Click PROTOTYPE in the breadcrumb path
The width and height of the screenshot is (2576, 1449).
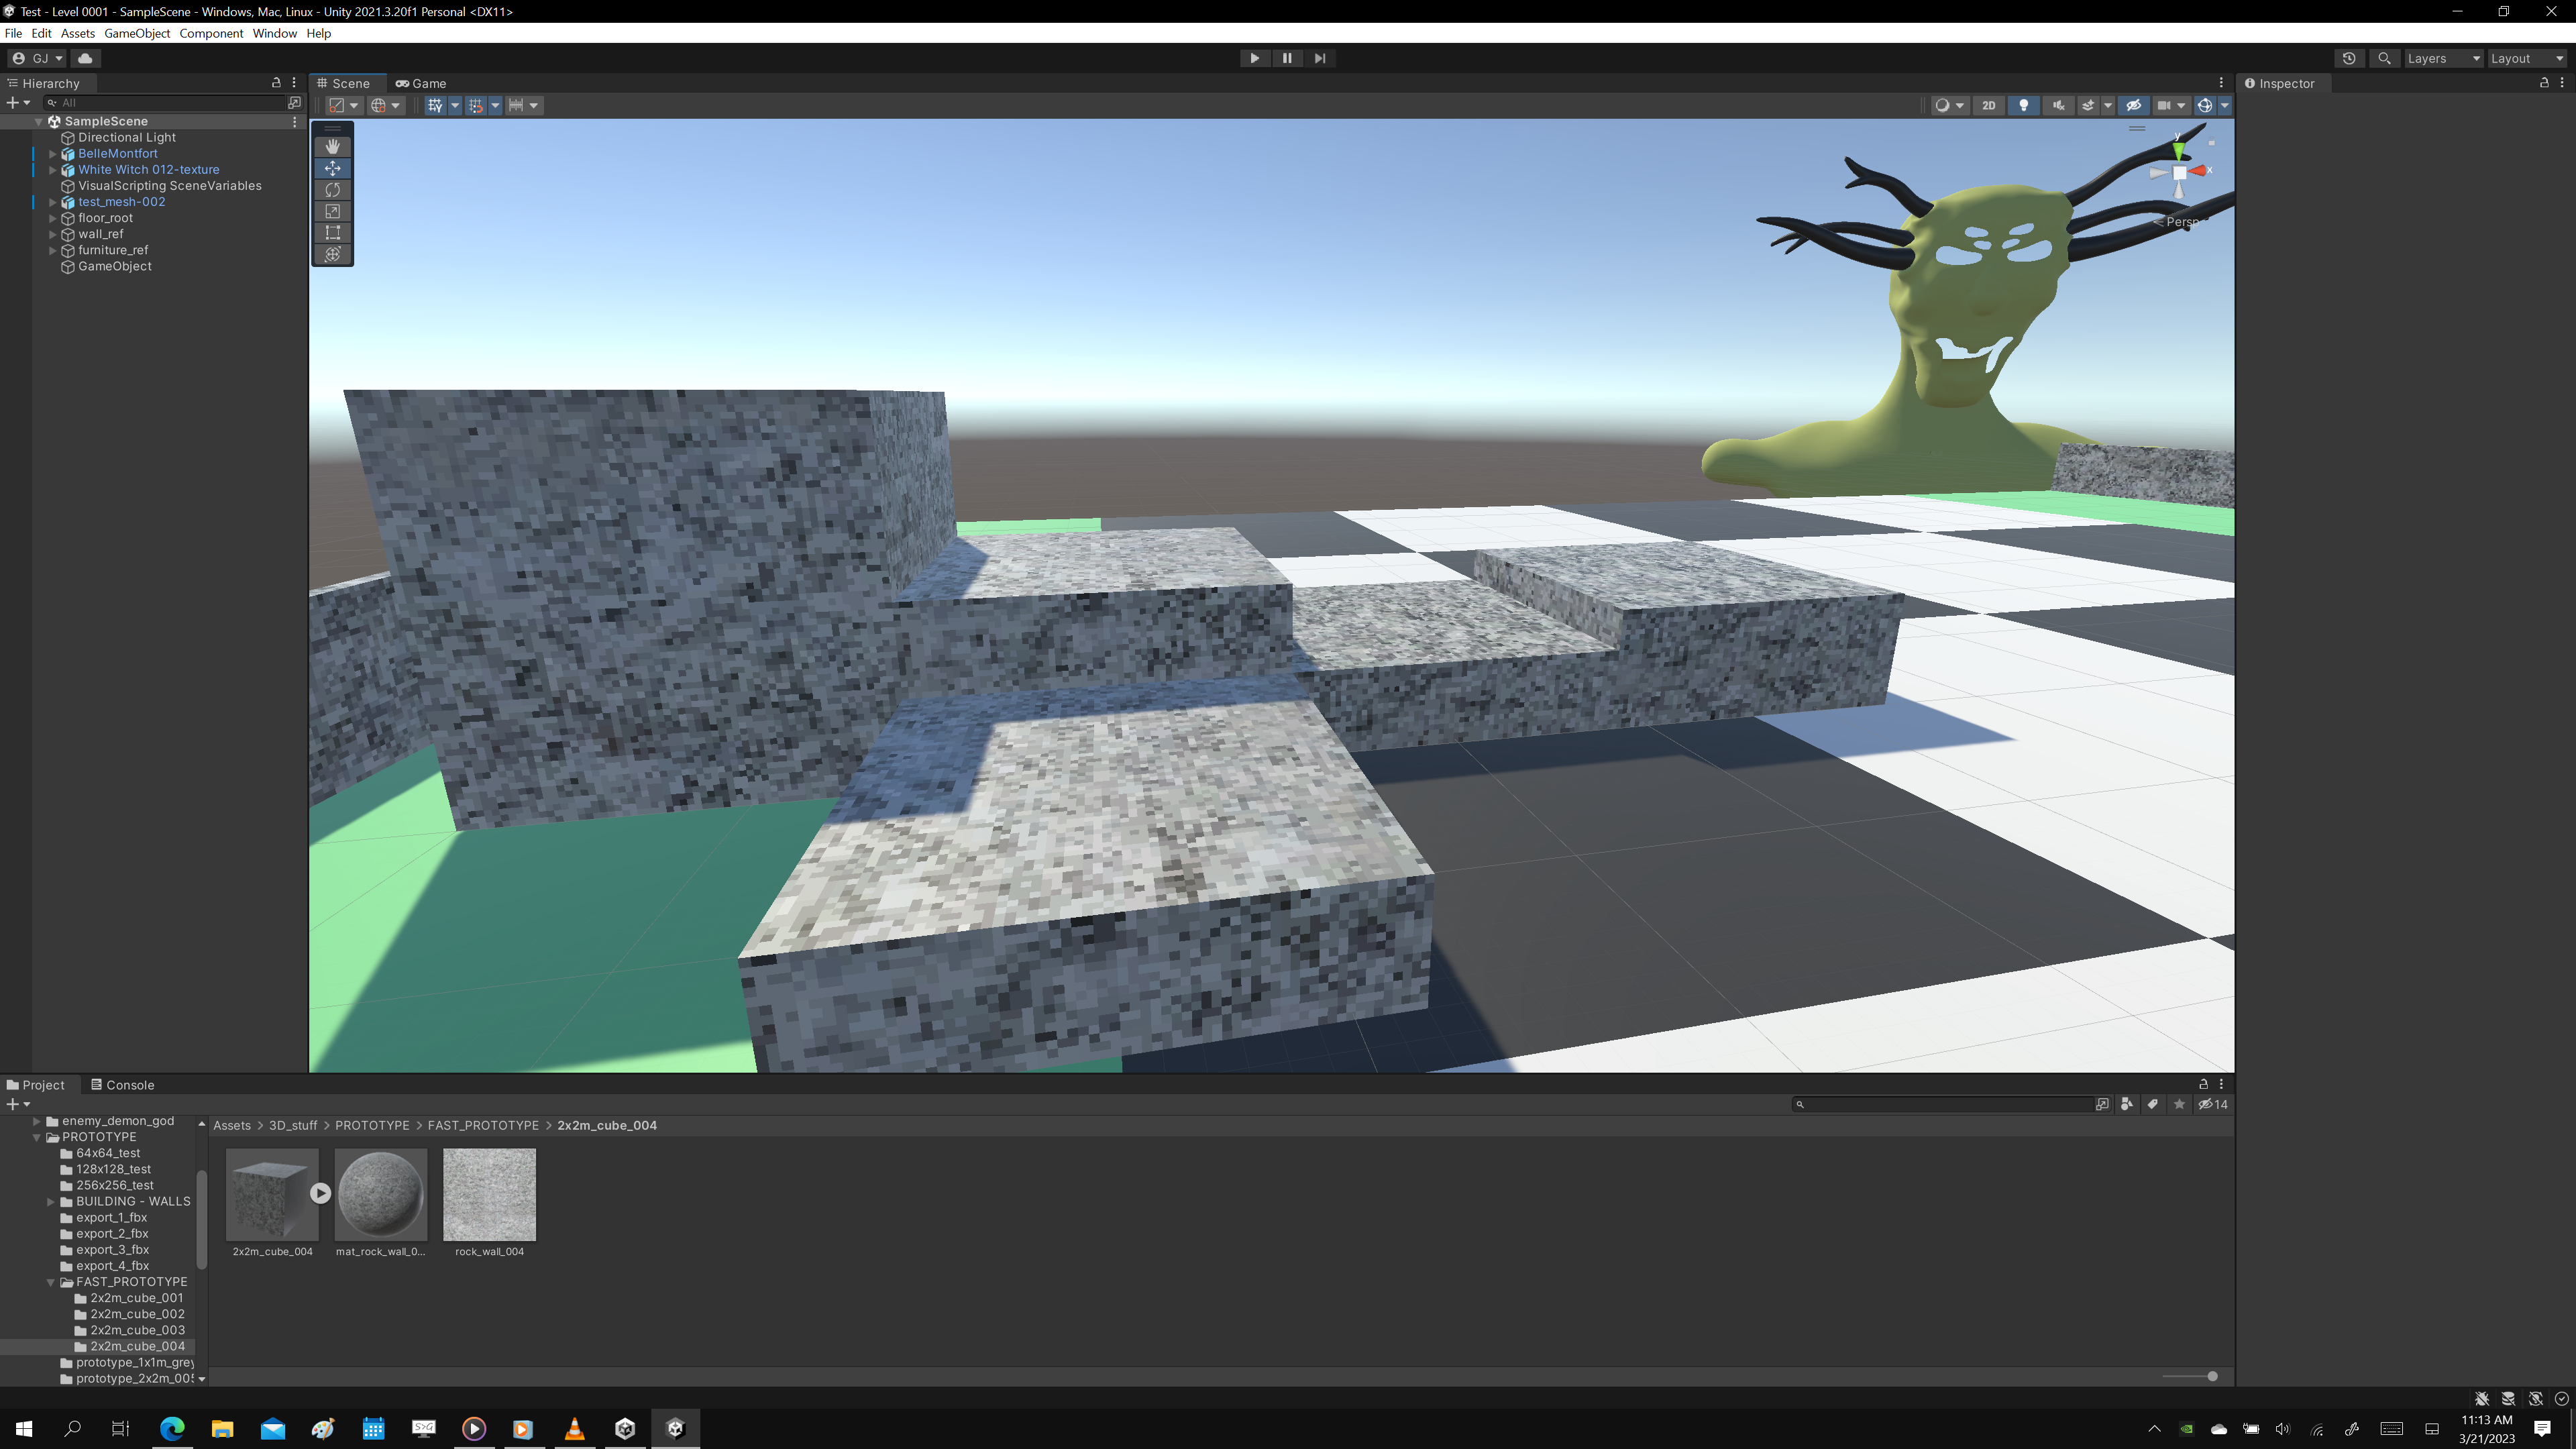(x=372, y=1125)
